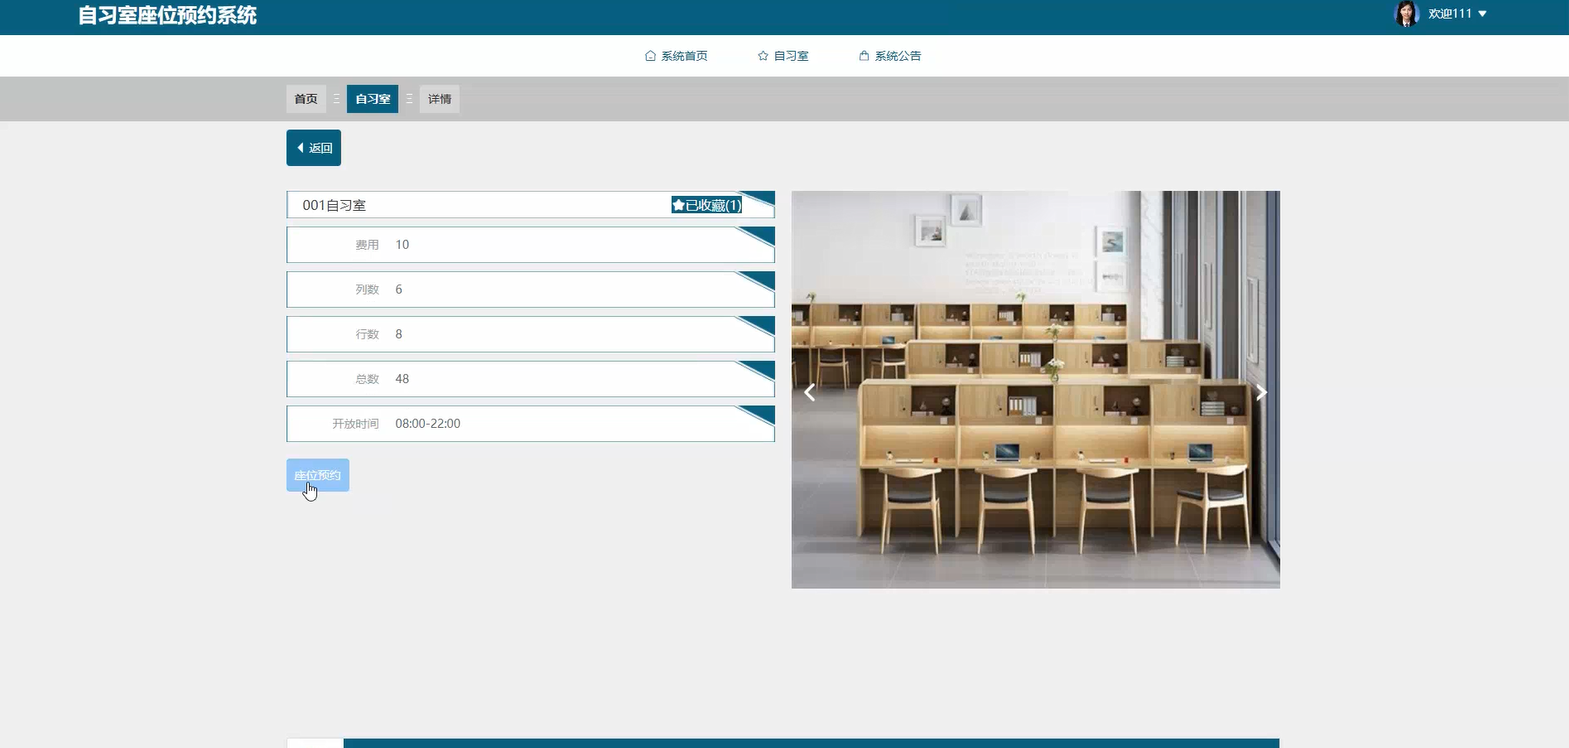This screenshot has width=1569, height=748.
Task: Show previous image with left carousel arrow
Action: [810, 392]
